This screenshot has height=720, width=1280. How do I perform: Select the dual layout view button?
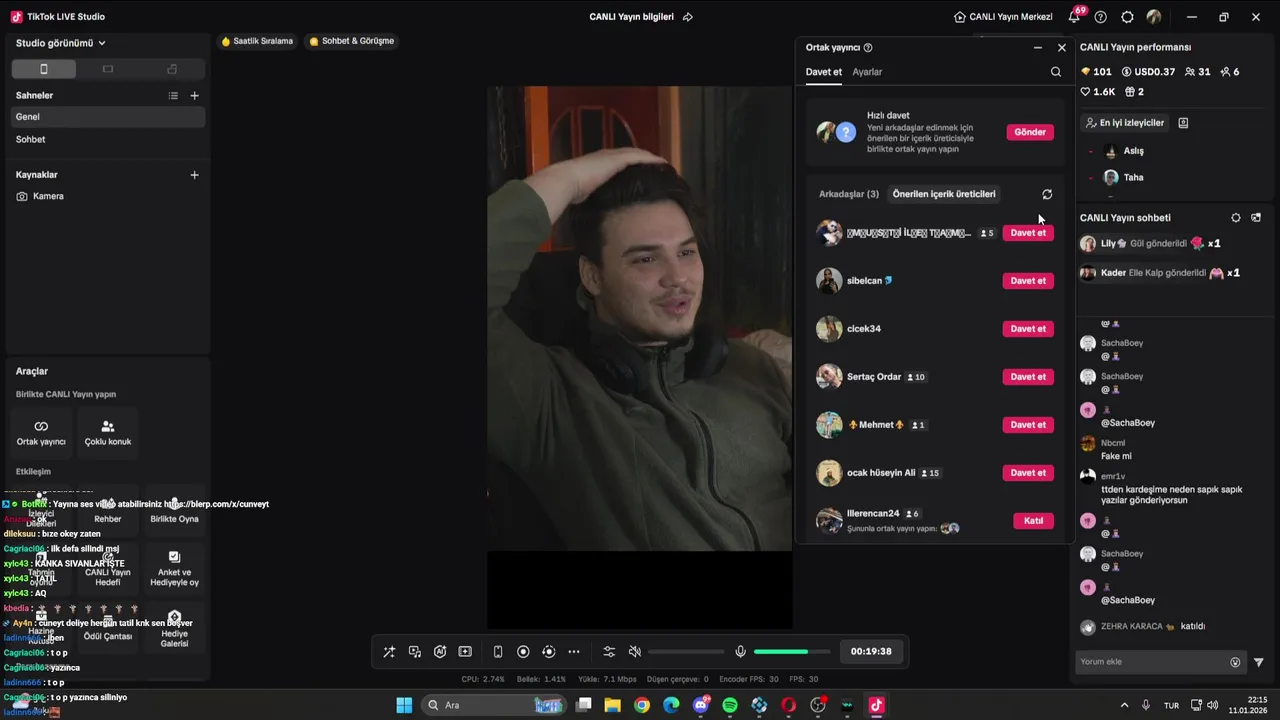tap(172, 69)
